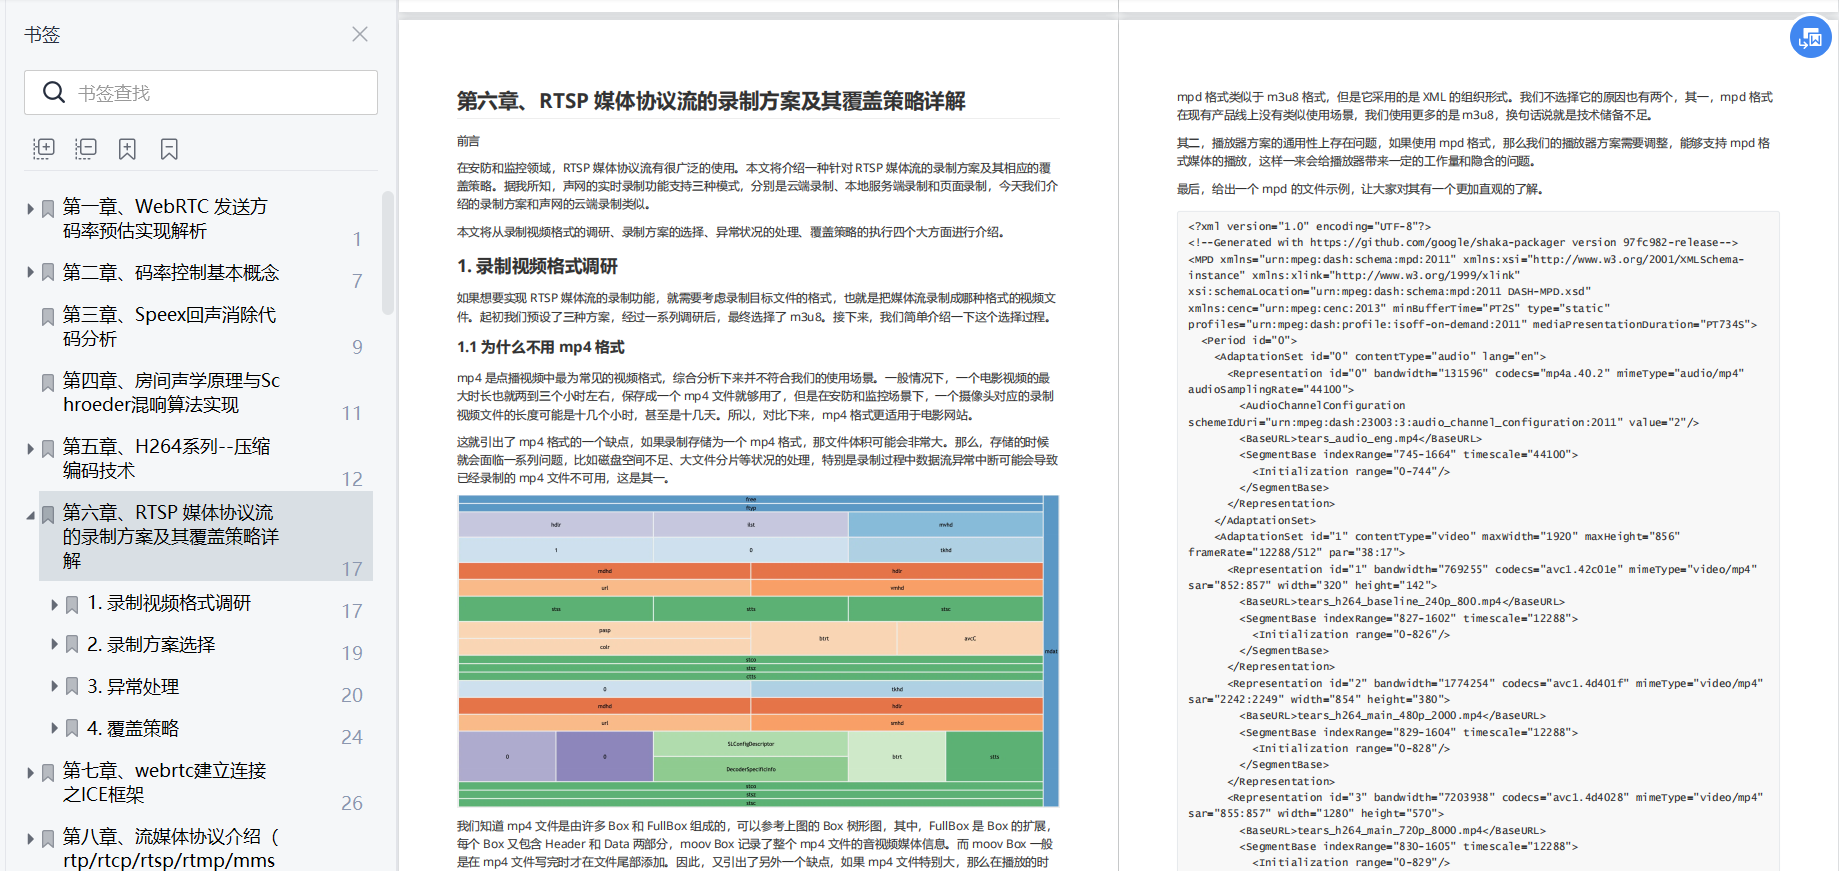Jump to 2. 录制方案选择
1839x871 pixels.
[x=151, y=645]
